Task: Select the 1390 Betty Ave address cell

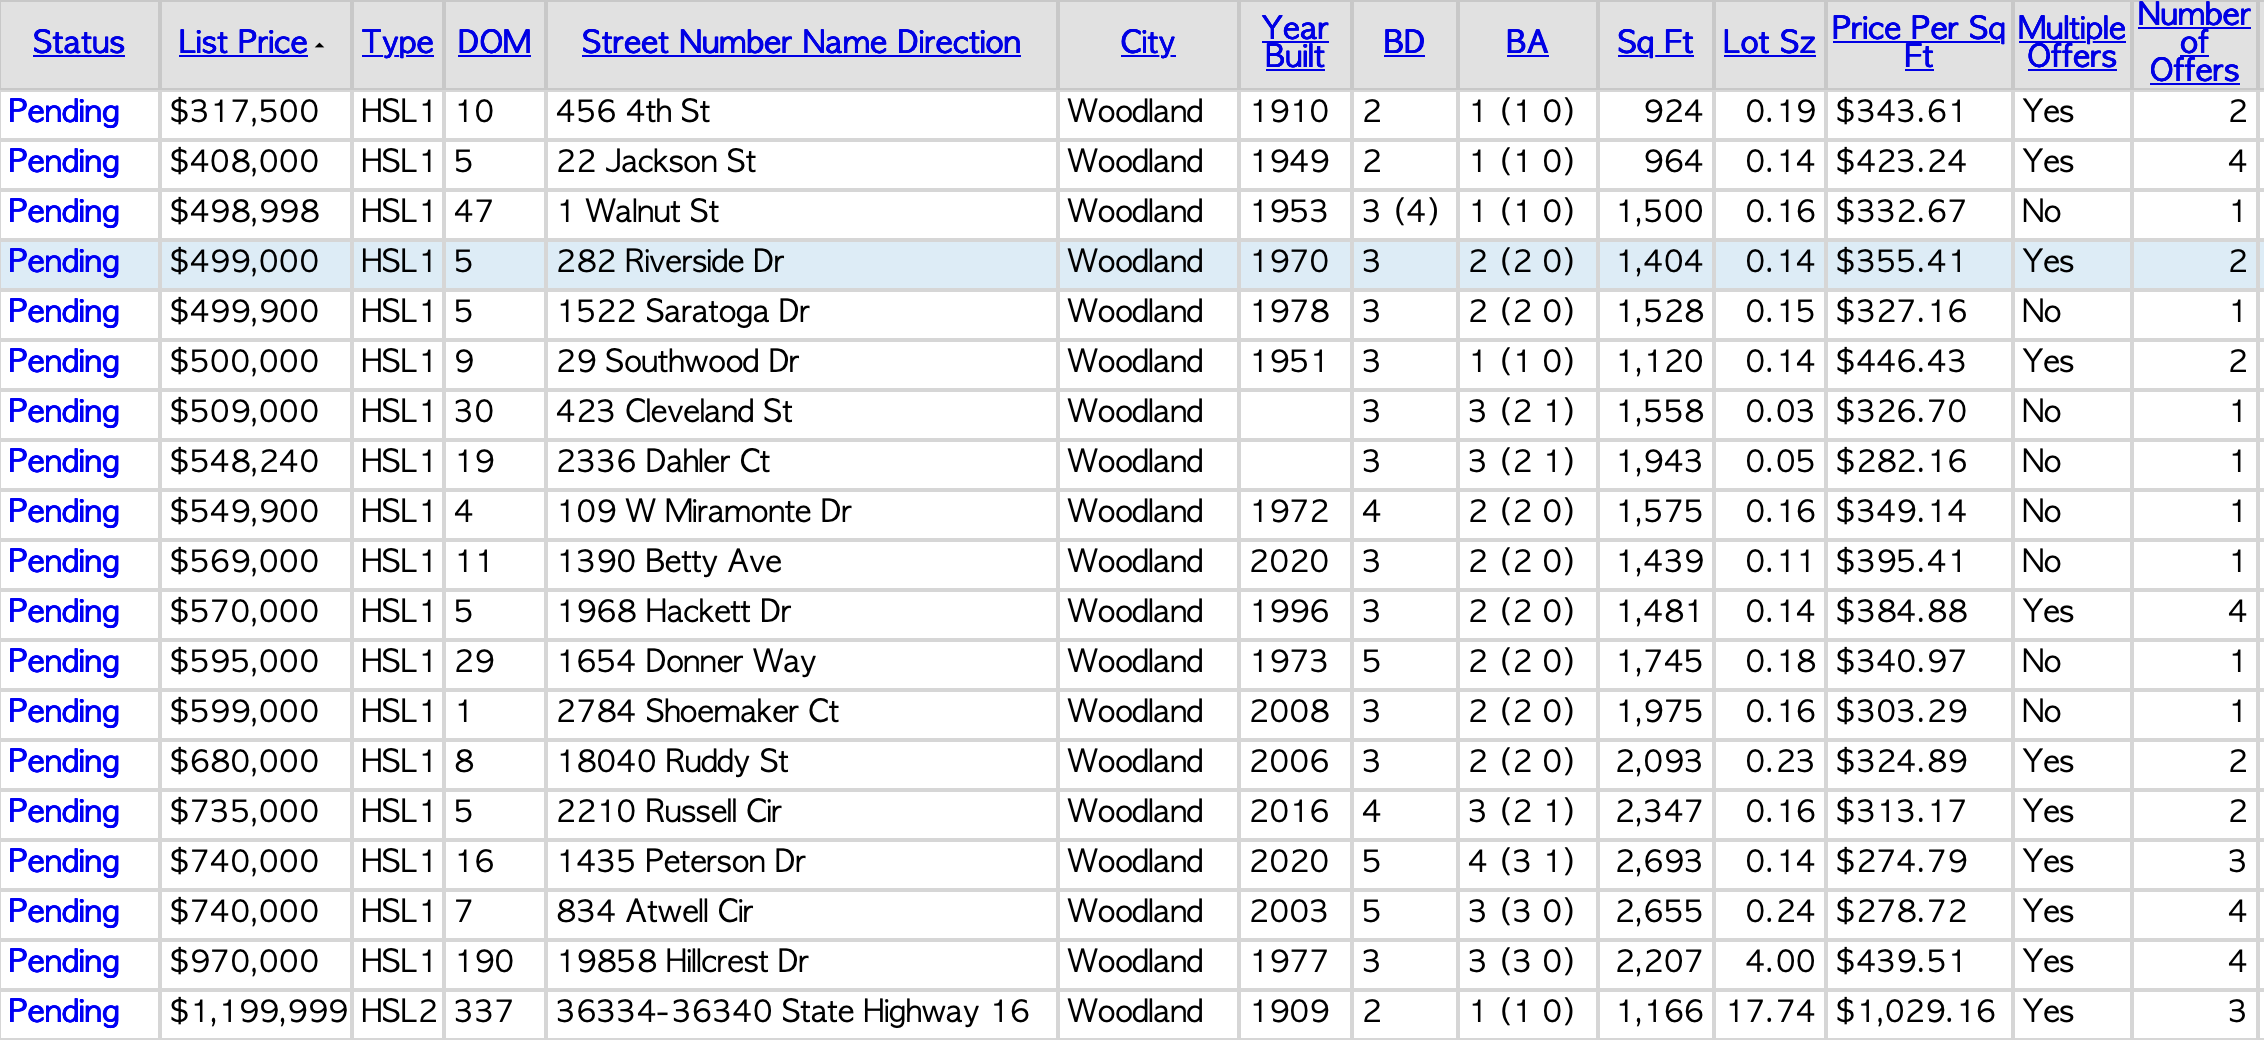Action: tap(669, 562)
